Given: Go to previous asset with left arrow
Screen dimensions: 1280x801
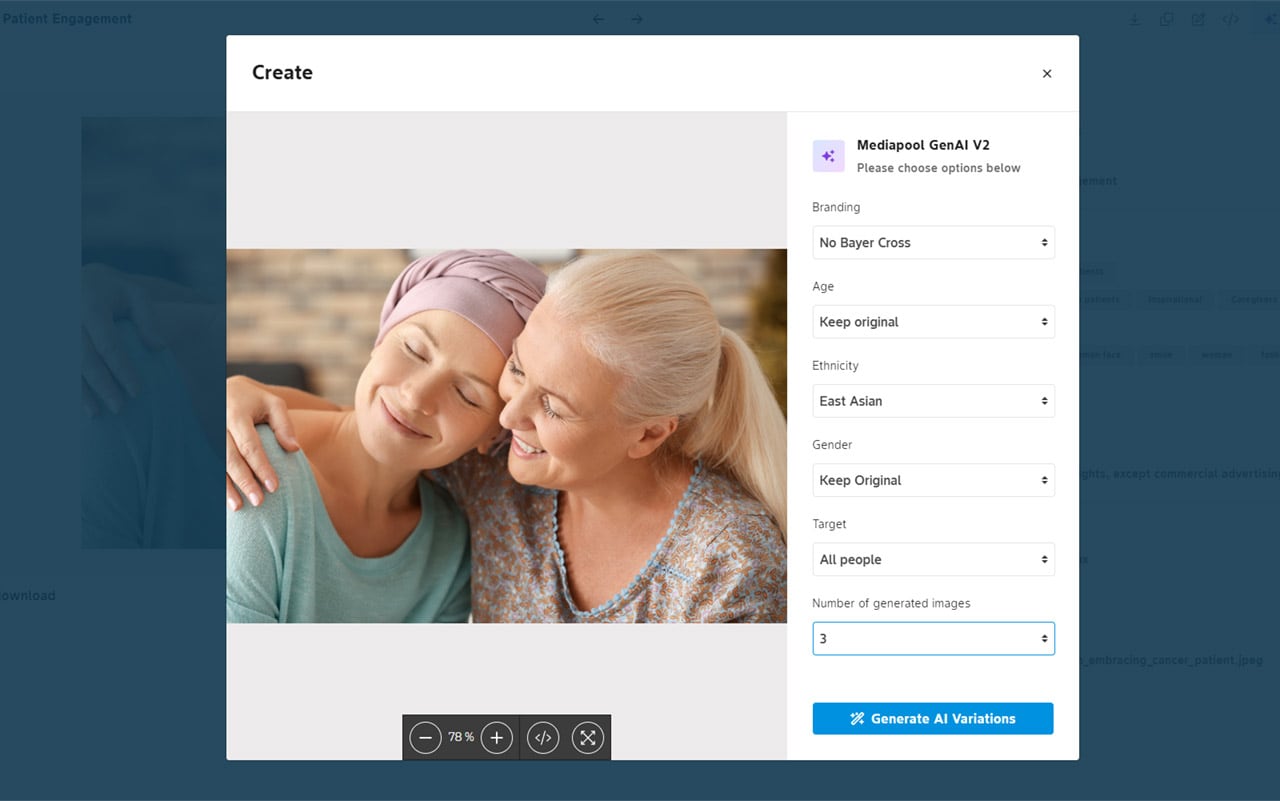Looking at the screenshot, I should pyautogui.click(x=598, y=19).
